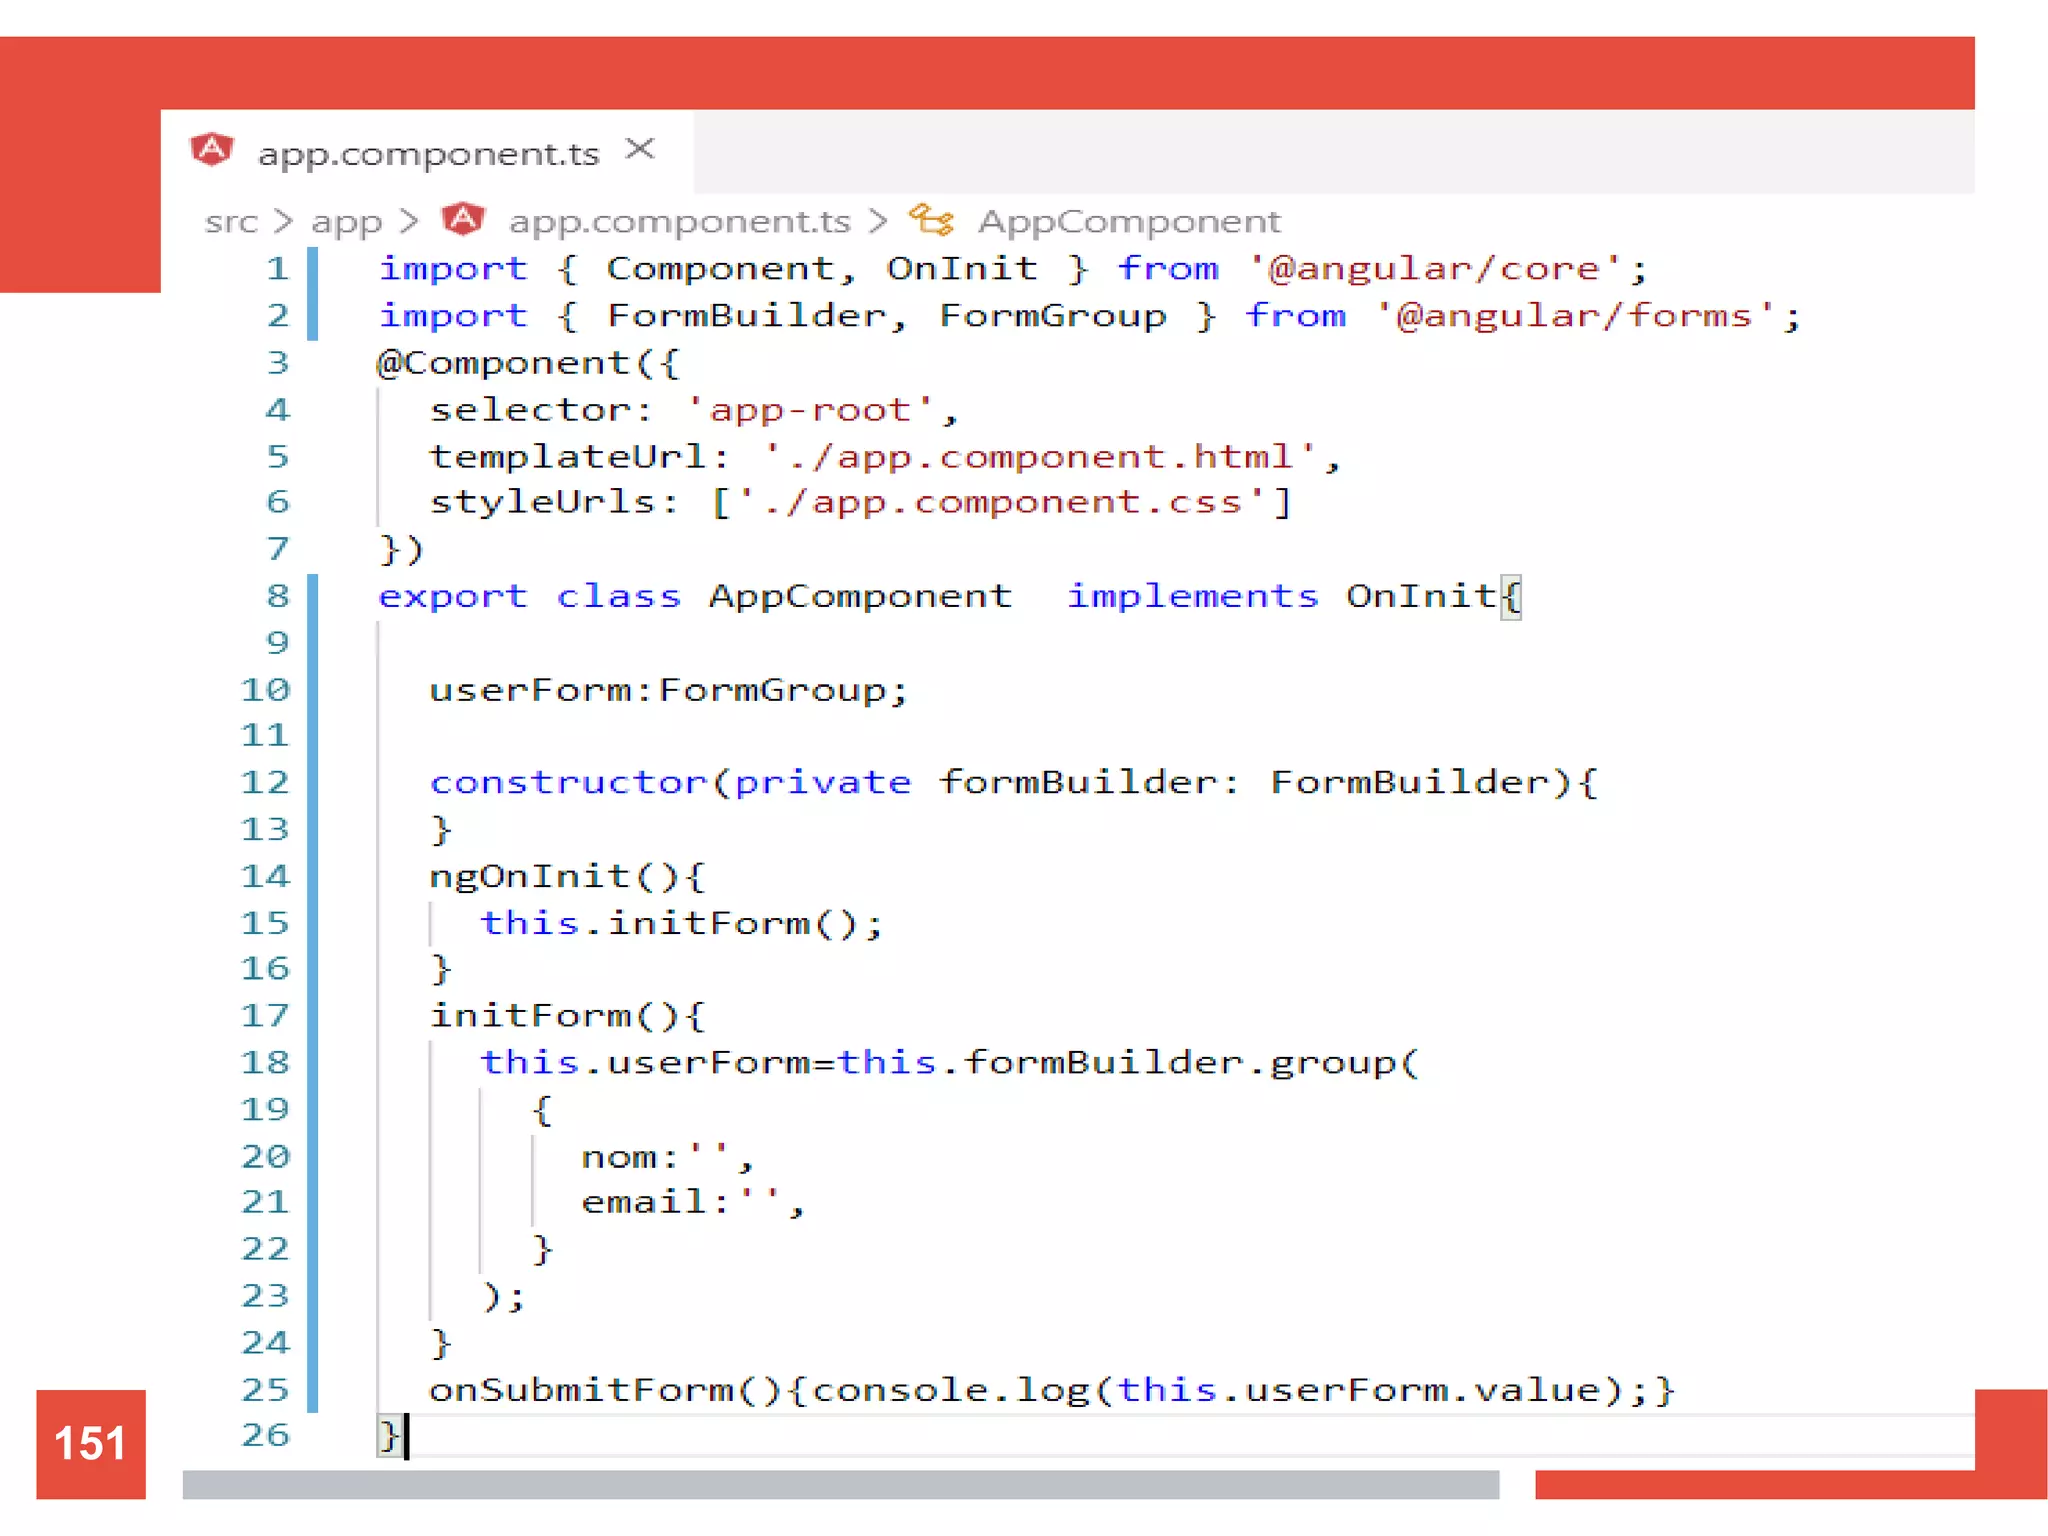Click the src breadcrumb segment

coord(231,221)
